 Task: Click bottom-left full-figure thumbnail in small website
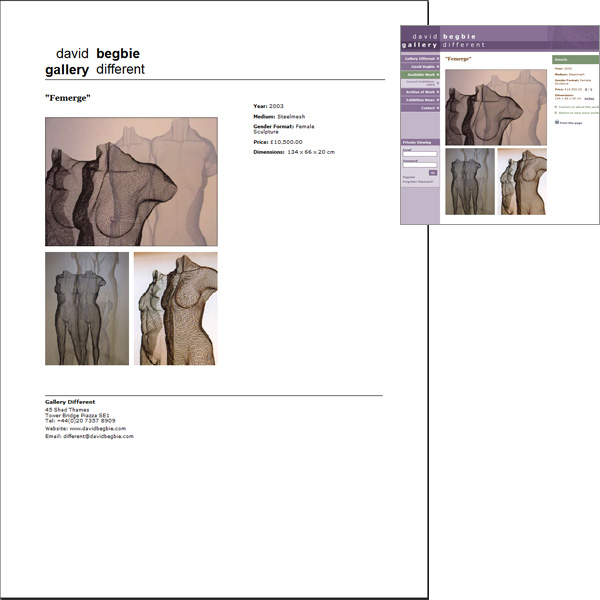click(x=470, y=181)
